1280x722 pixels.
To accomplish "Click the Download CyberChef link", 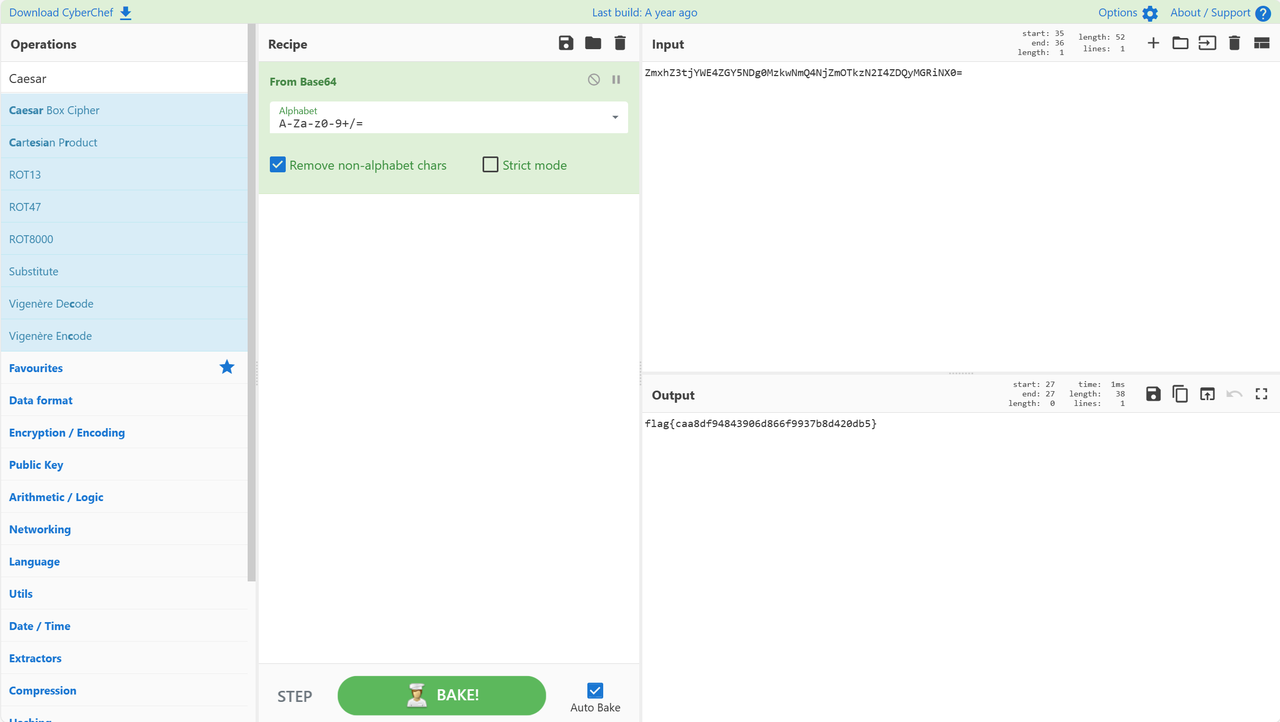I will (x=70, y=13).
